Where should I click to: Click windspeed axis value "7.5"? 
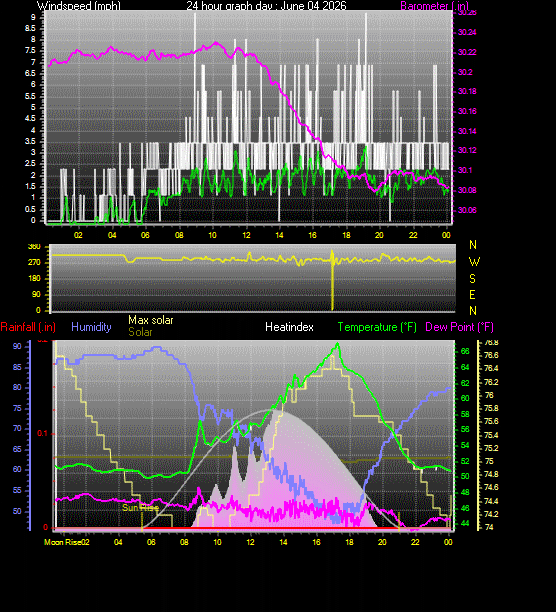[x=30, y=51]
